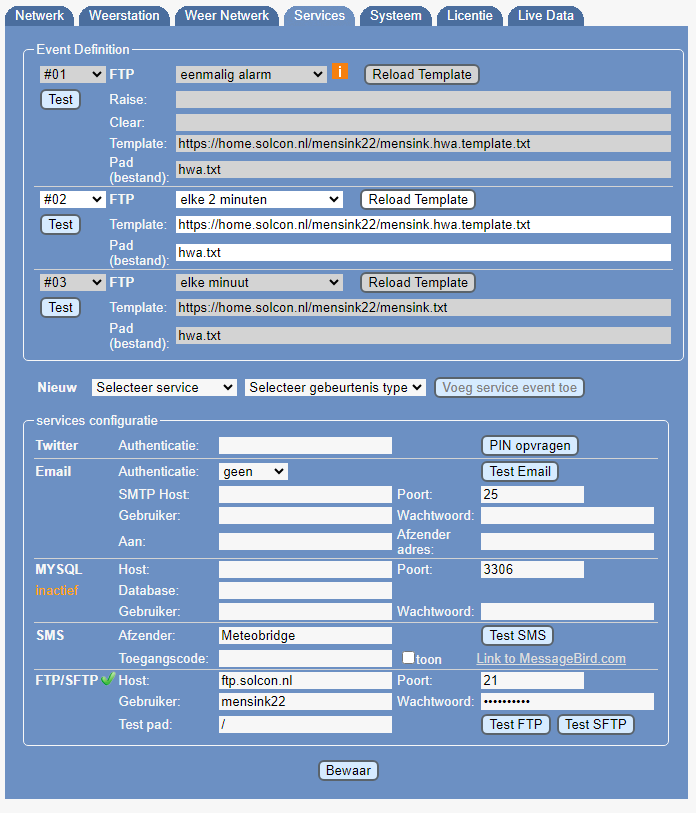
Task: Click the orange info icon next to event #01
Action: [x=340, y=72]
